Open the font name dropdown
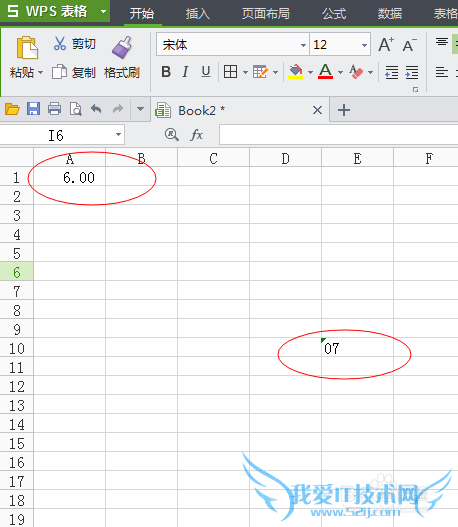 [303, 45]
